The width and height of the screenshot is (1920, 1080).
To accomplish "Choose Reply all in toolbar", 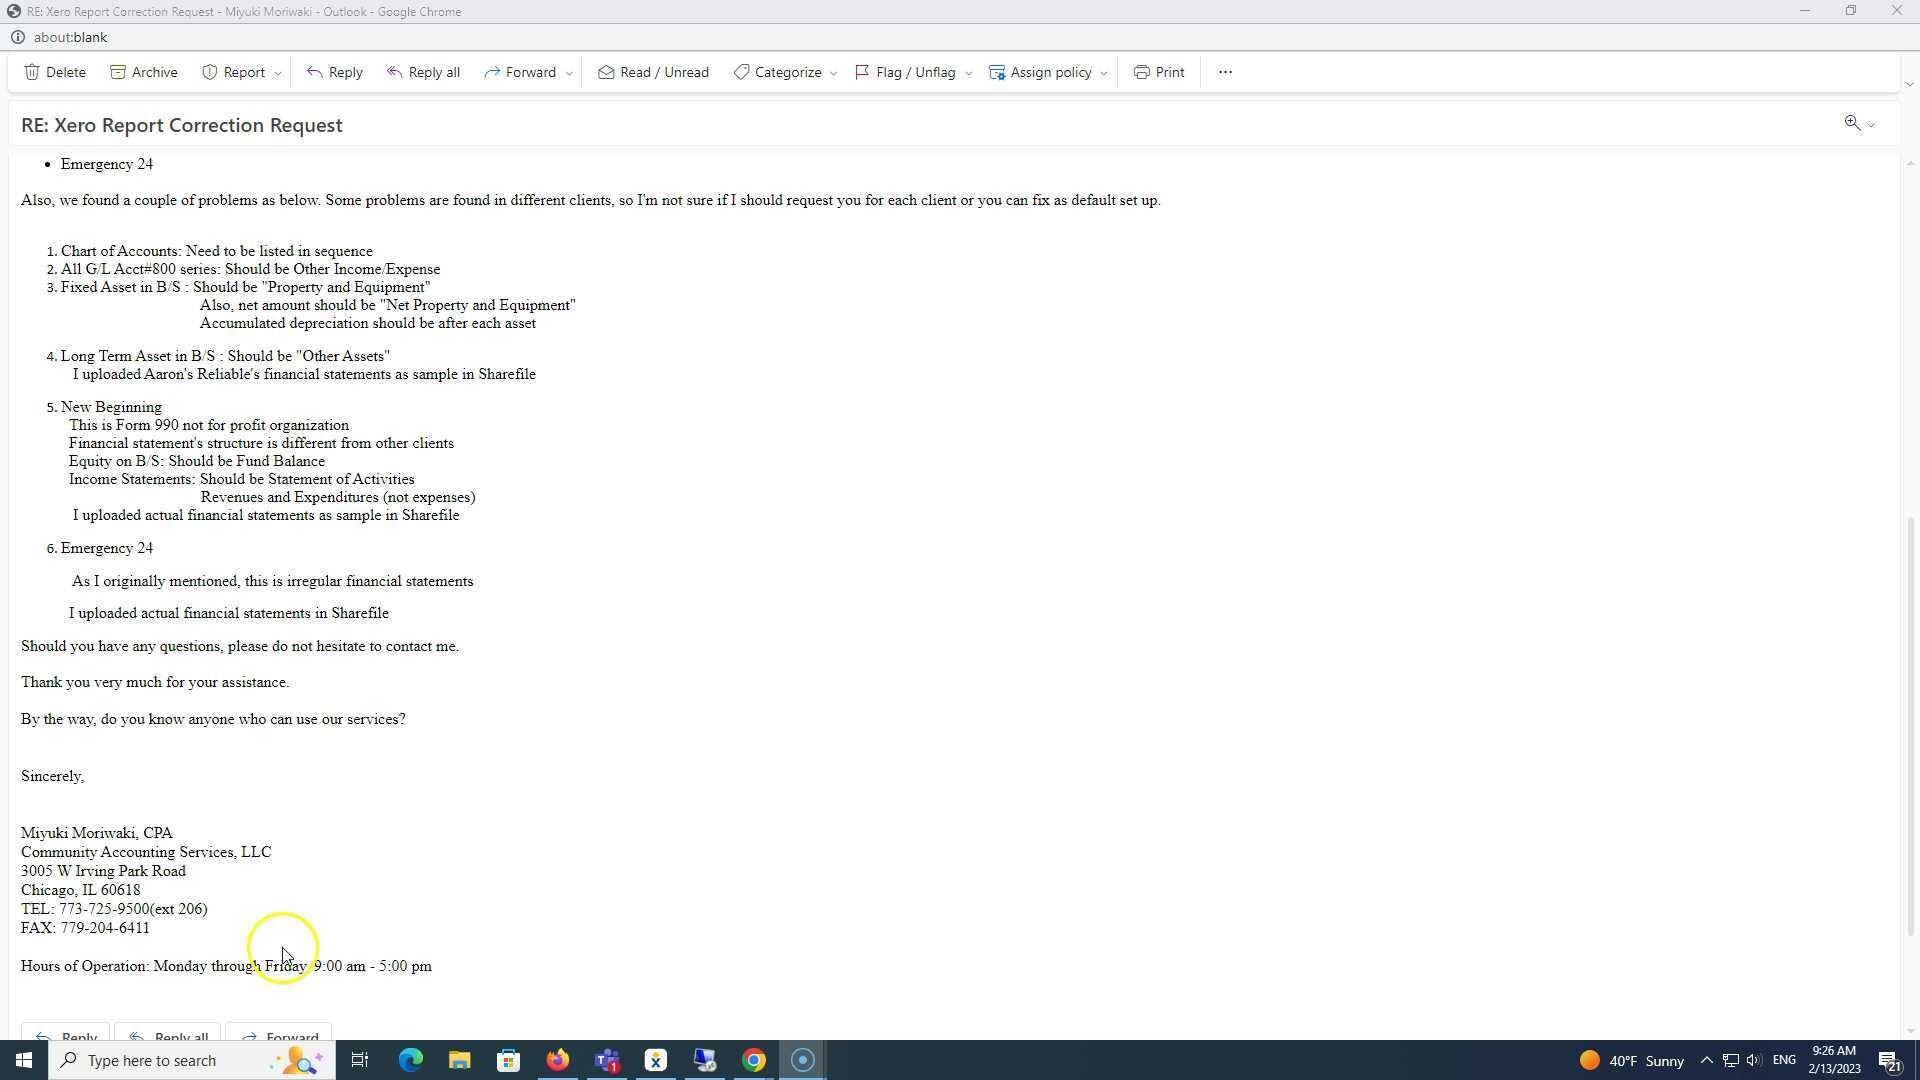I will click(424, 72).
